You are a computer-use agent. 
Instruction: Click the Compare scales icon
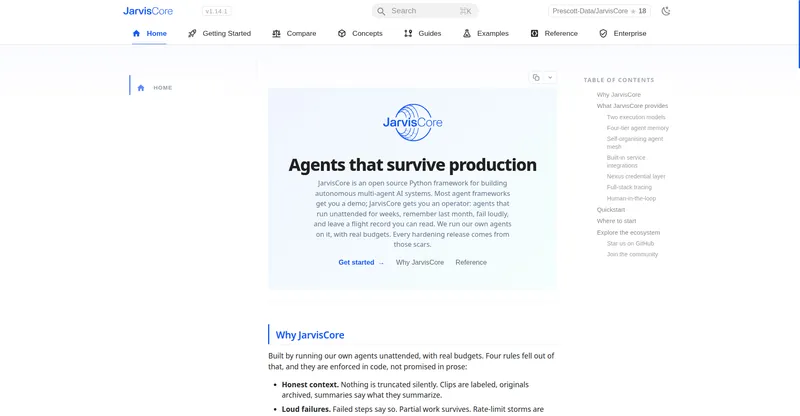pyautogui.click(x=276, y=33)
